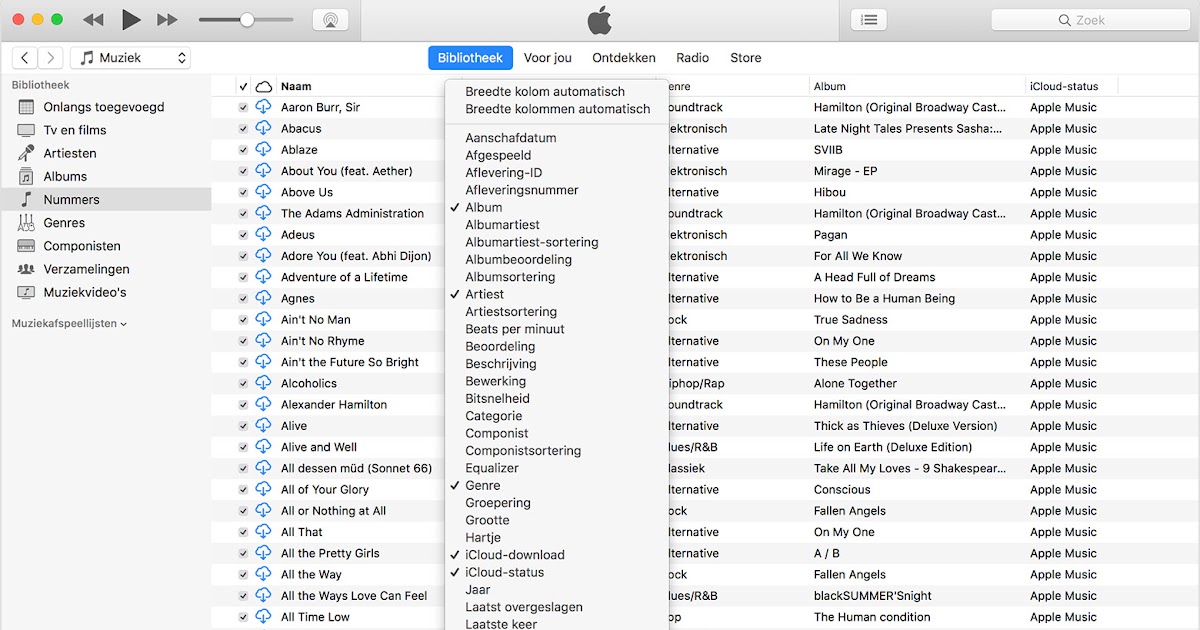This screenshot has height=630, width=1200.
Task: Enable the Equalizer column option
Action: tap(492, 468)
